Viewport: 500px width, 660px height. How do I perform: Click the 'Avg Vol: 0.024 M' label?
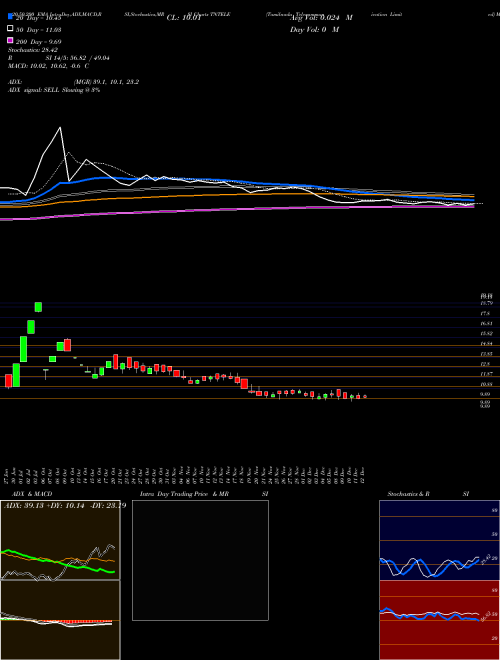click(321, 18)
